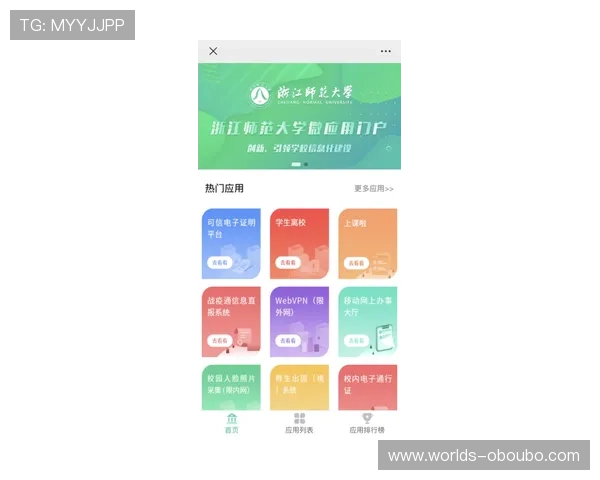Viewport: 600px width, 480px height.
Task: Click the university emblem logo in banner
Action: coord(260,95)
